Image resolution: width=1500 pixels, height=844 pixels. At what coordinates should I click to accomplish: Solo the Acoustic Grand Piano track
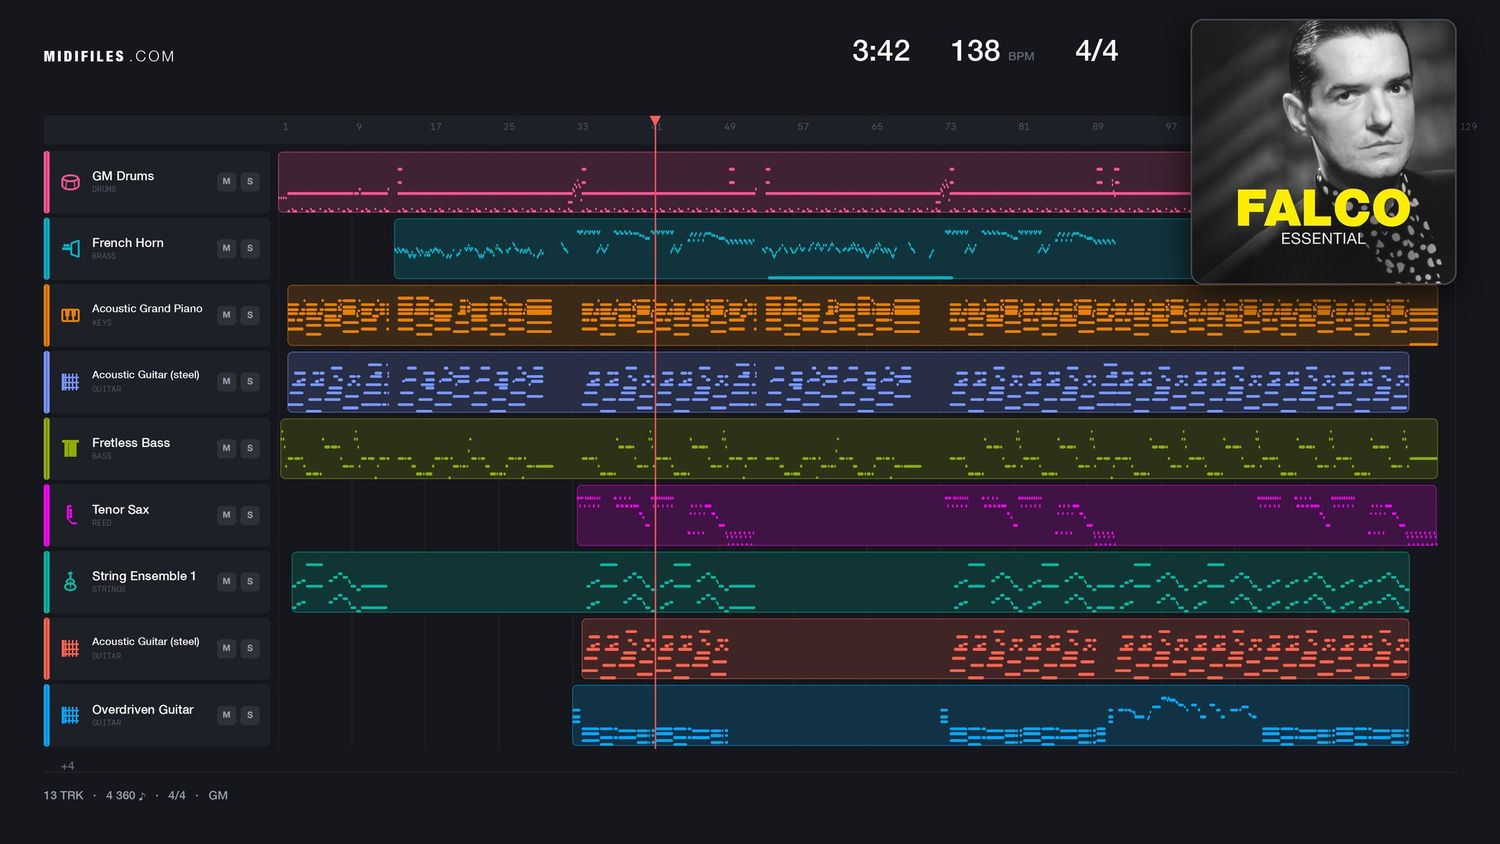[250, 315]
